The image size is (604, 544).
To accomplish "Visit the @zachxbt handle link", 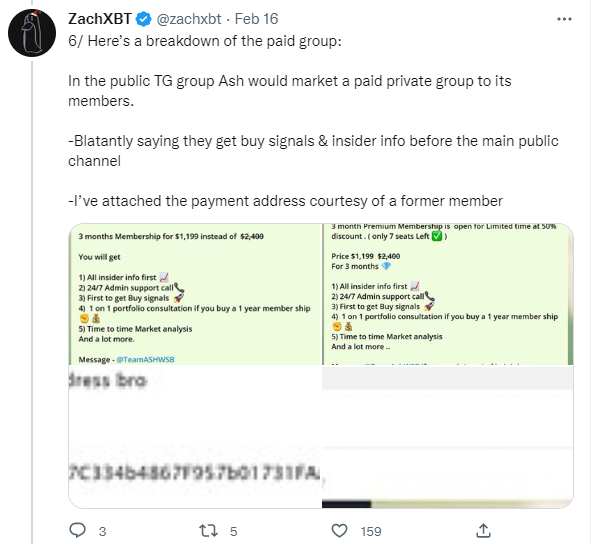I will click(200, 19).
